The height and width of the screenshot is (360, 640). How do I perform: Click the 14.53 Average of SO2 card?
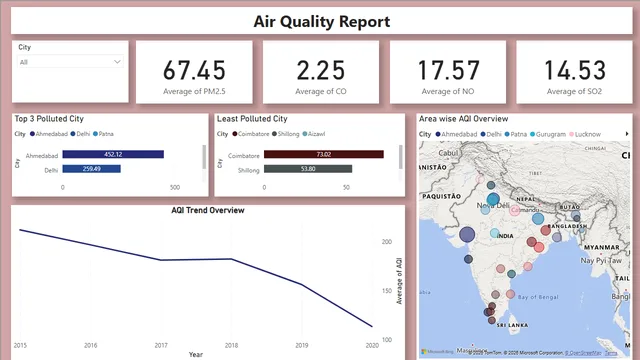[574, 72]
